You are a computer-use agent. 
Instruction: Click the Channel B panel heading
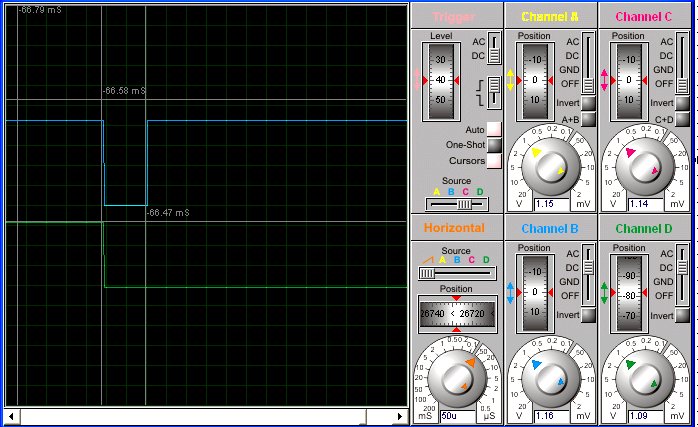(550, 229)
